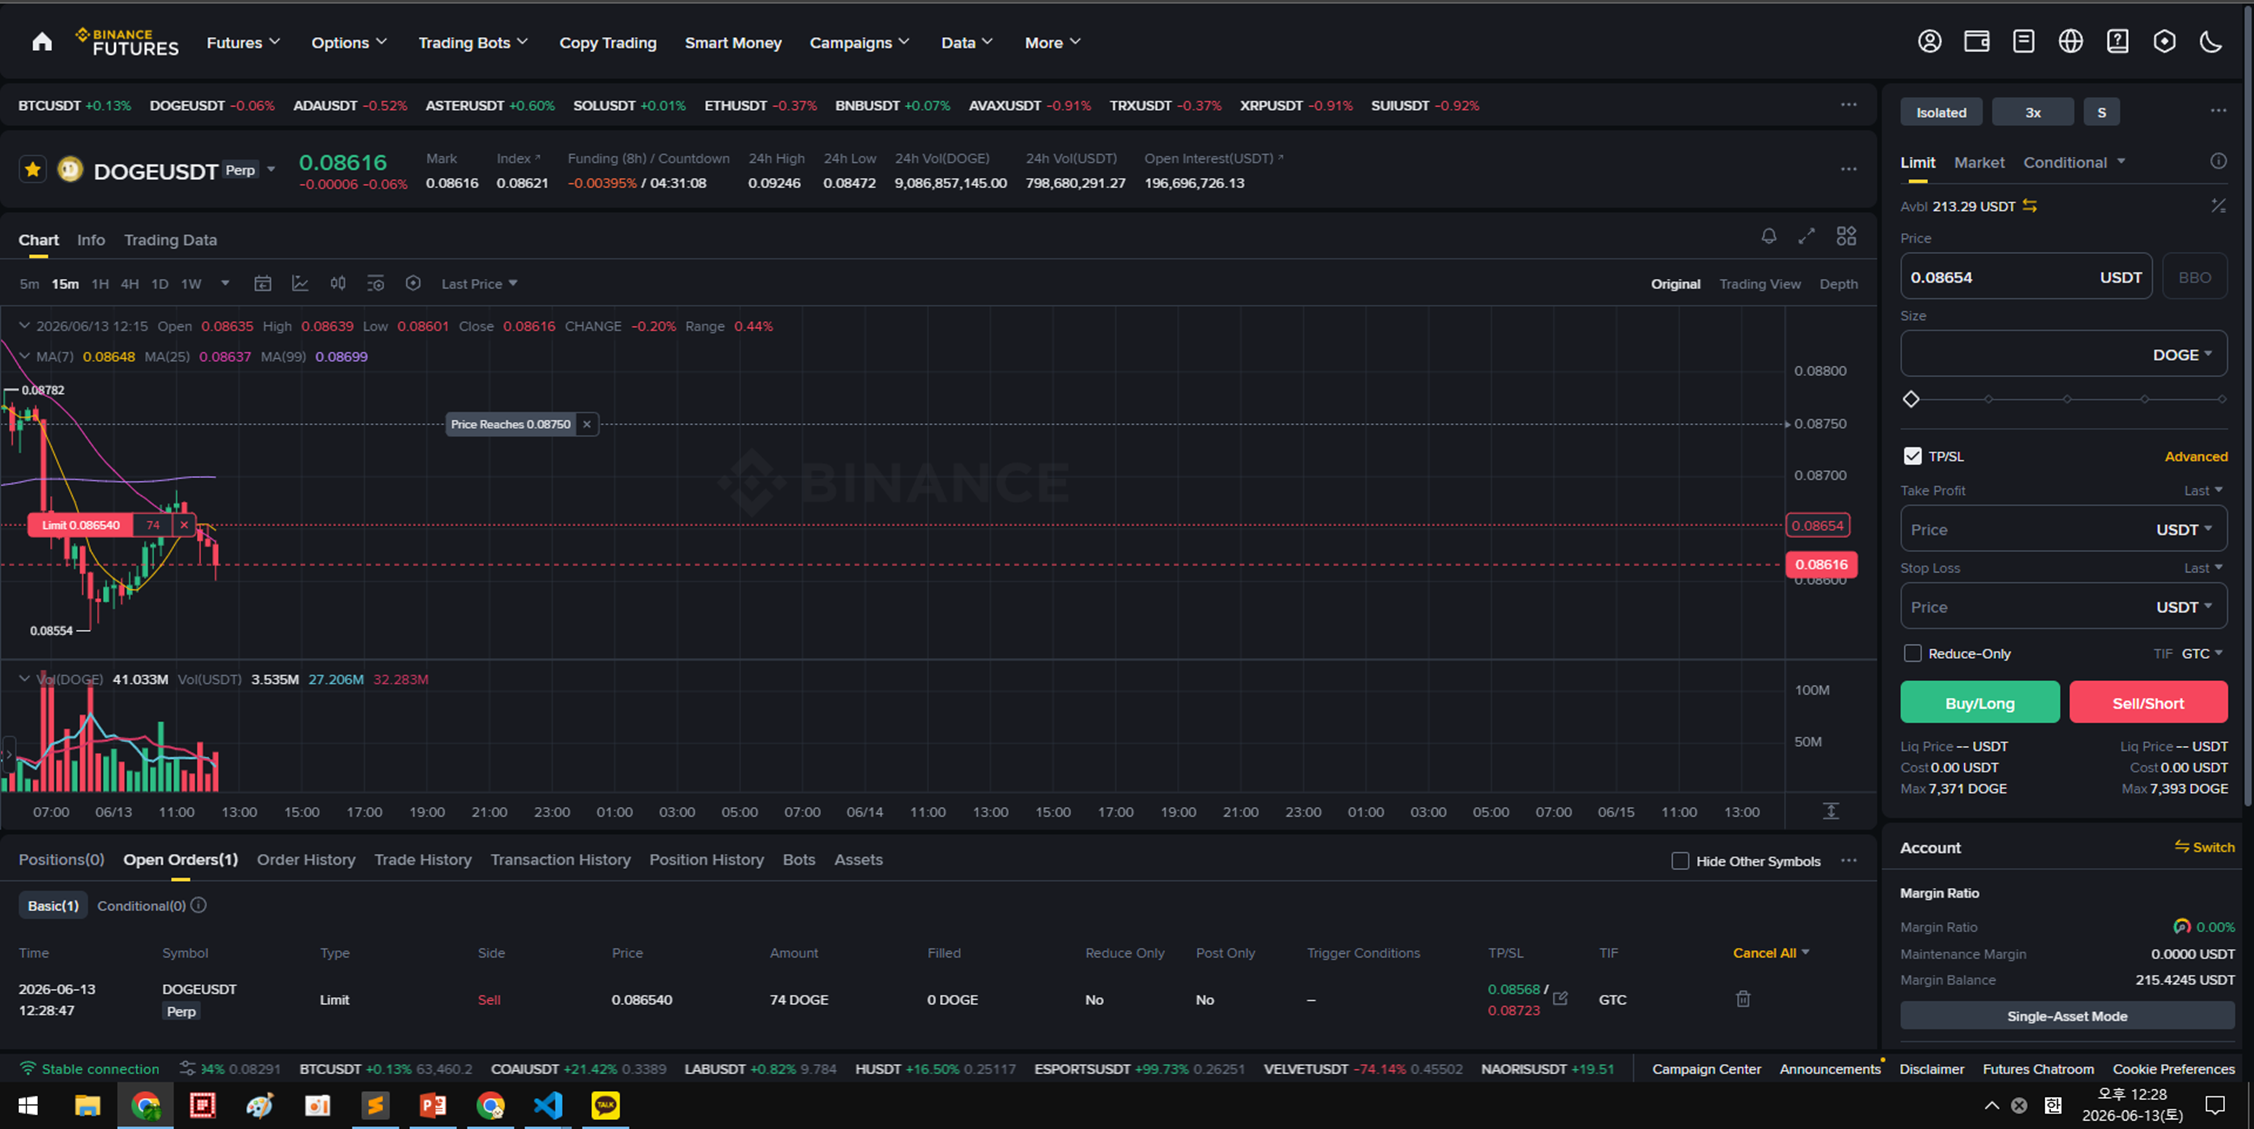Cancel the Limit 0.086540 chart order label
Viewport: 2254px width, 1129px height.
(184, 525)
